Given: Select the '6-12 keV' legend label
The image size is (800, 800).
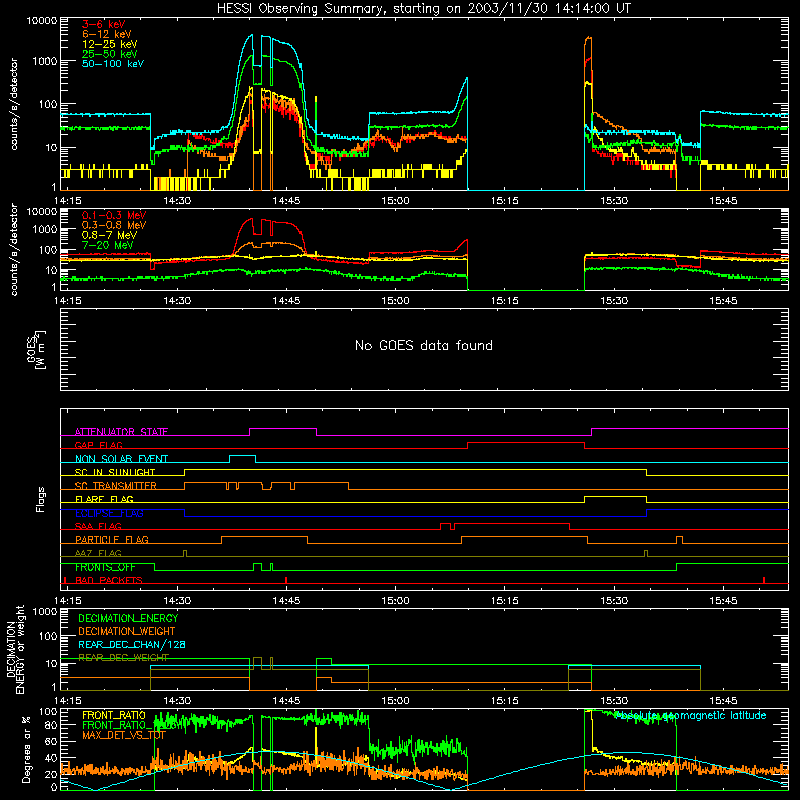Looking at the screenshot, I should (x=107, y=34).
